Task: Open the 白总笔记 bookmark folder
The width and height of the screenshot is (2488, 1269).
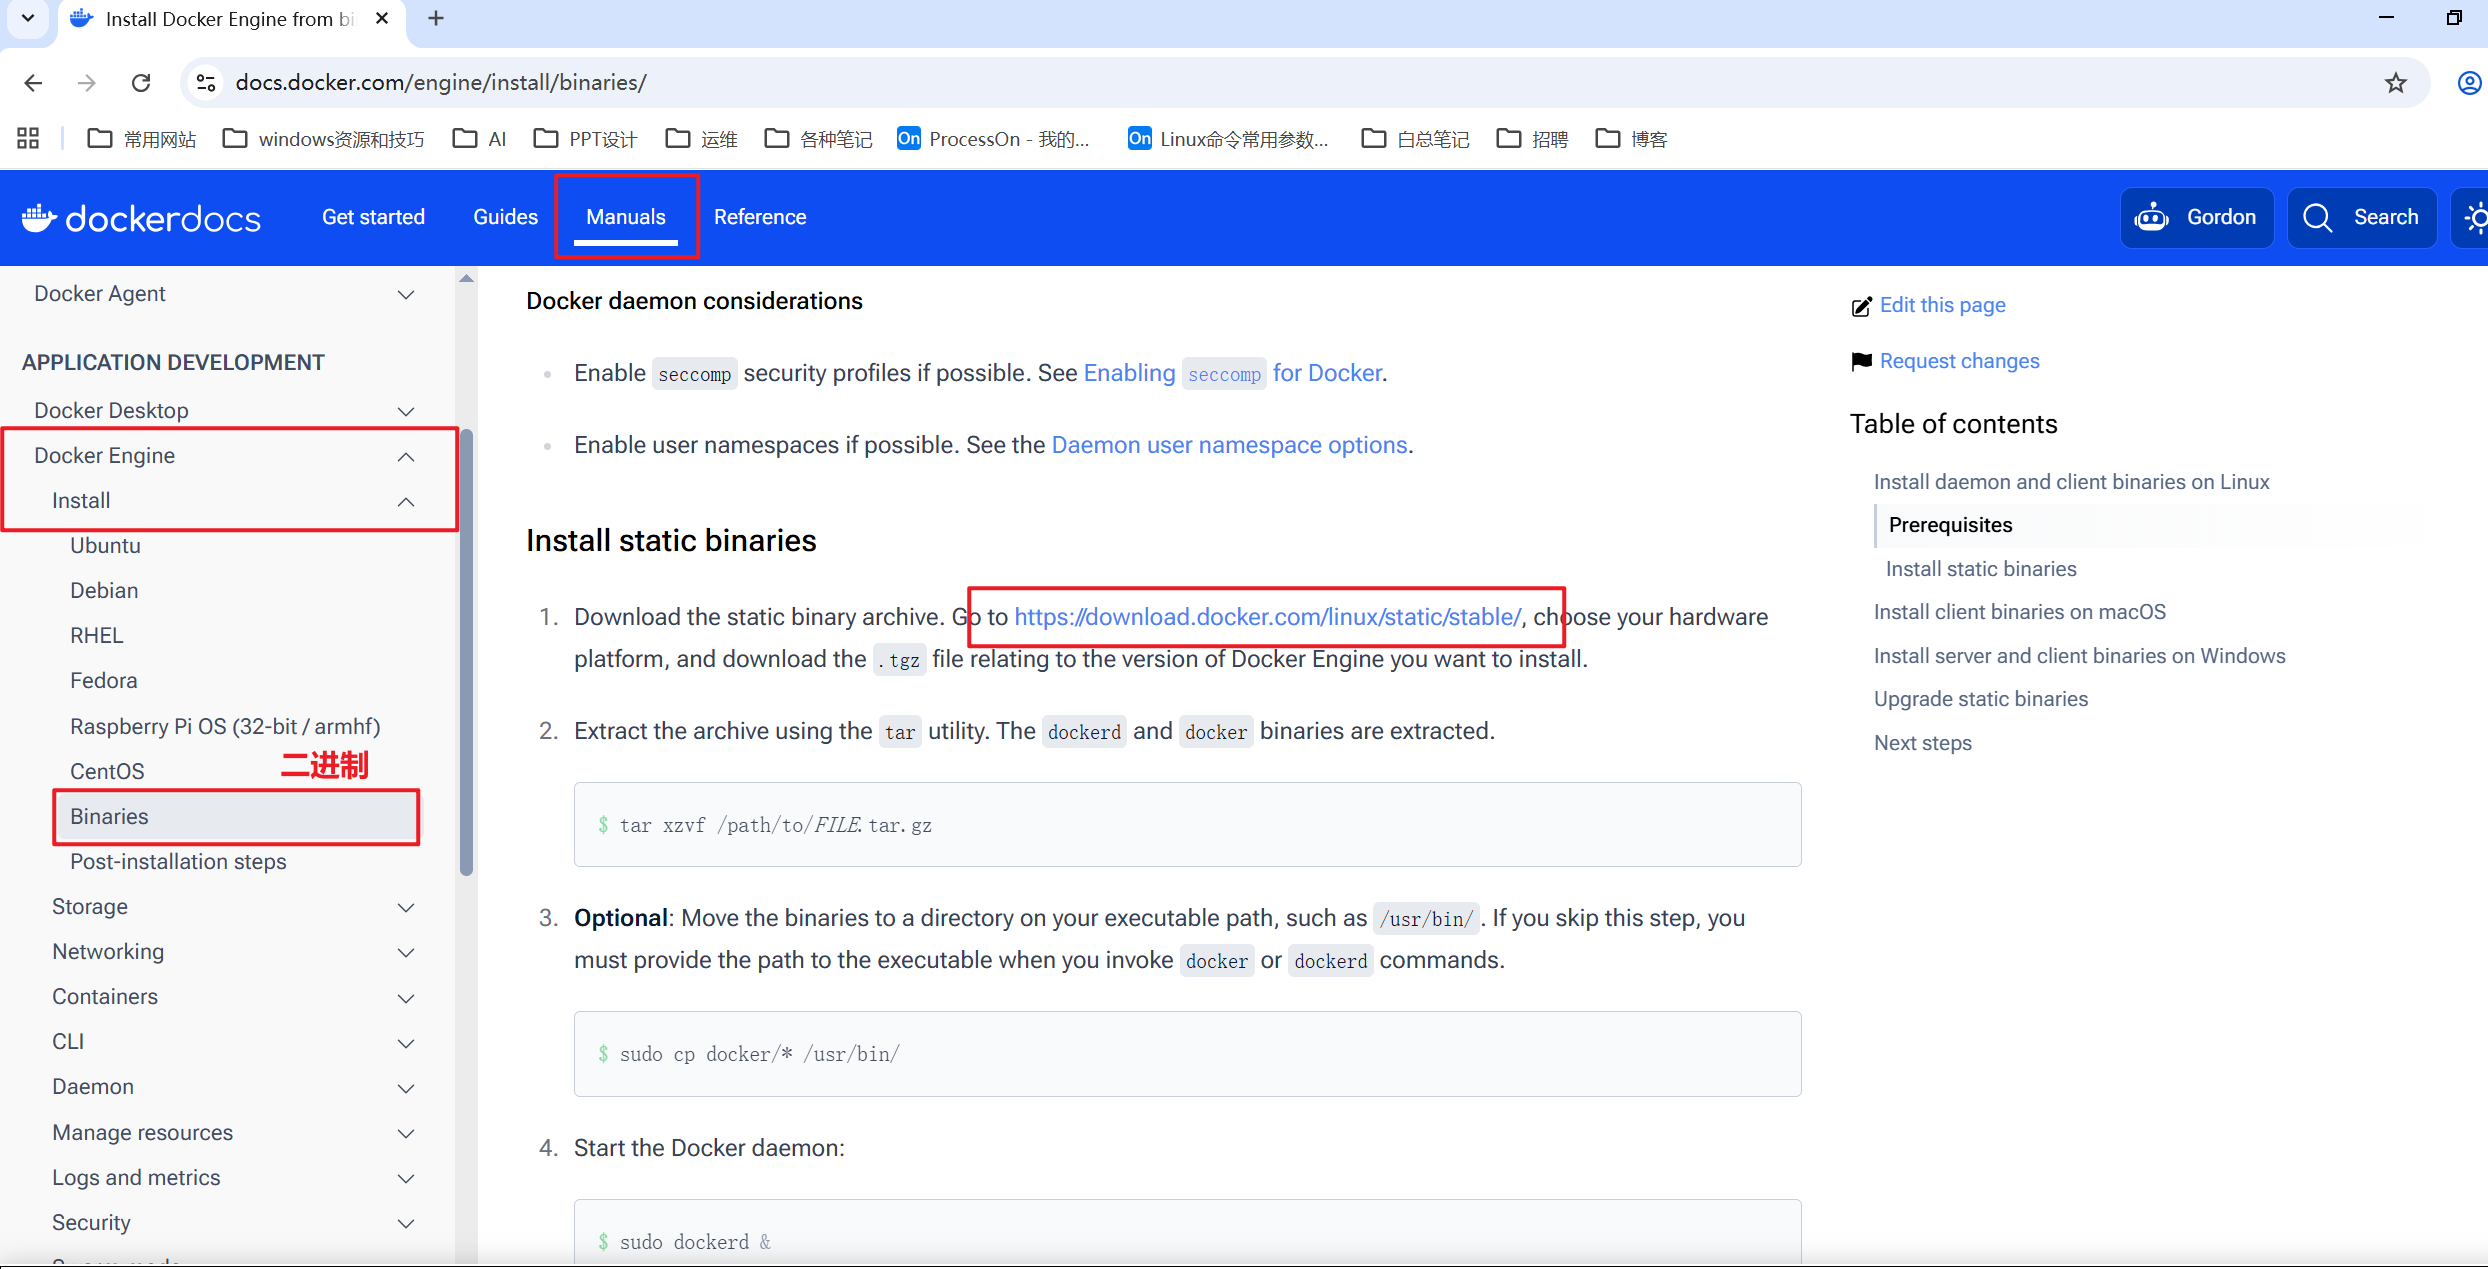Action: coord(1416,139)
